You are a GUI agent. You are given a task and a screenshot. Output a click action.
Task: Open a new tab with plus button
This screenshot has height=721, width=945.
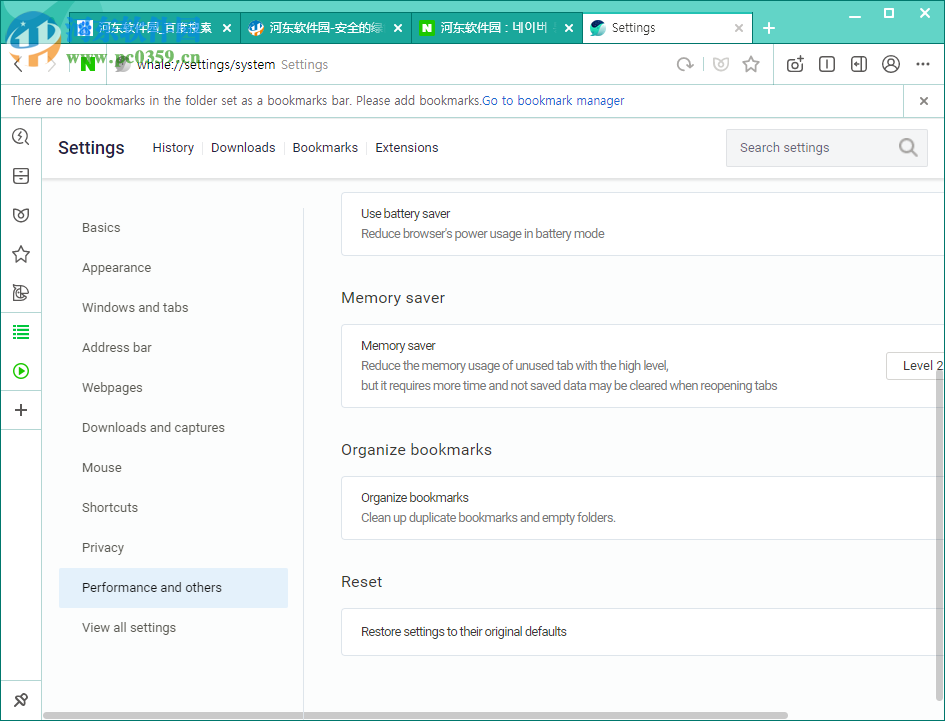pyautogui.click(x=769, y=28)
